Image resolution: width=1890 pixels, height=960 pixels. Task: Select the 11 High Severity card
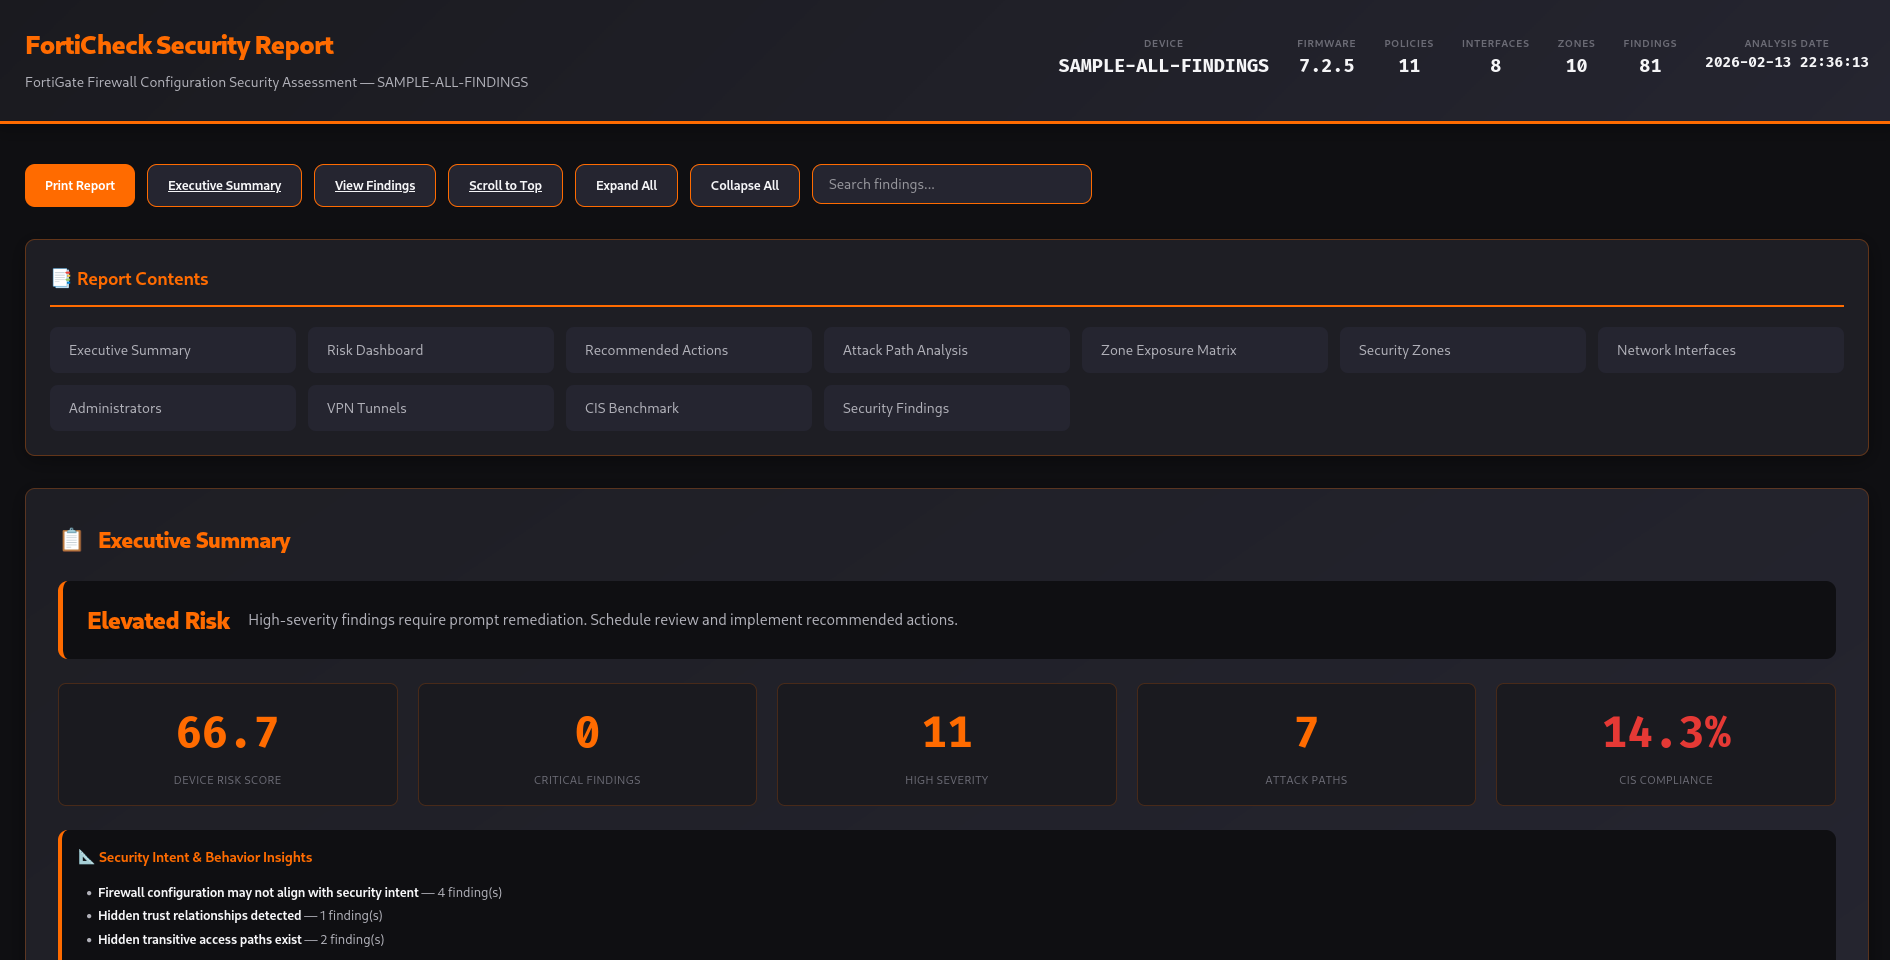(947, 744)
